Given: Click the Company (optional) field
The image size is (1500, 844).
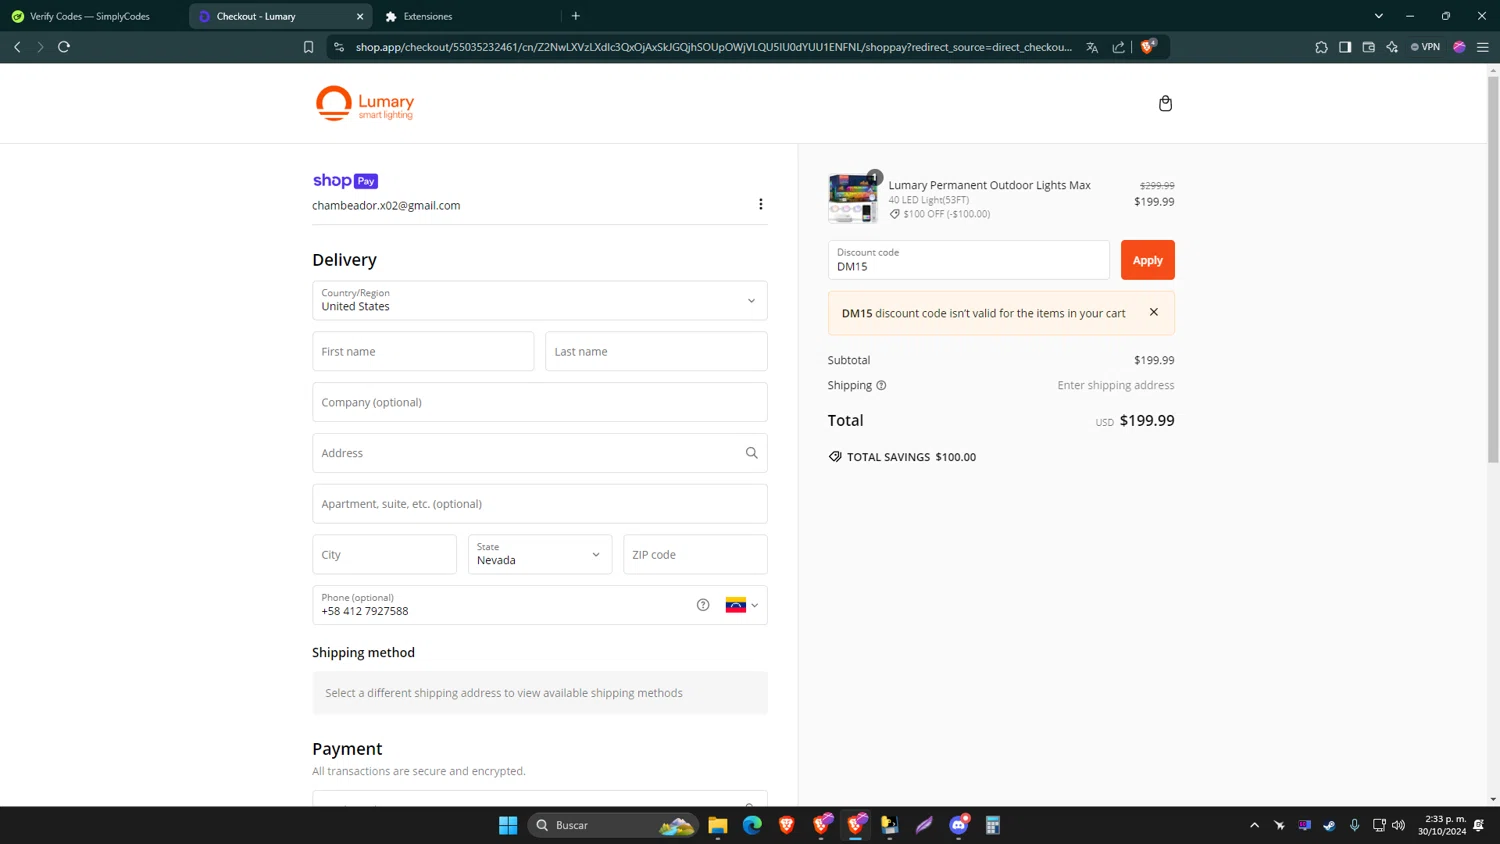Looking at the screenshot, I should pos(540,402).
